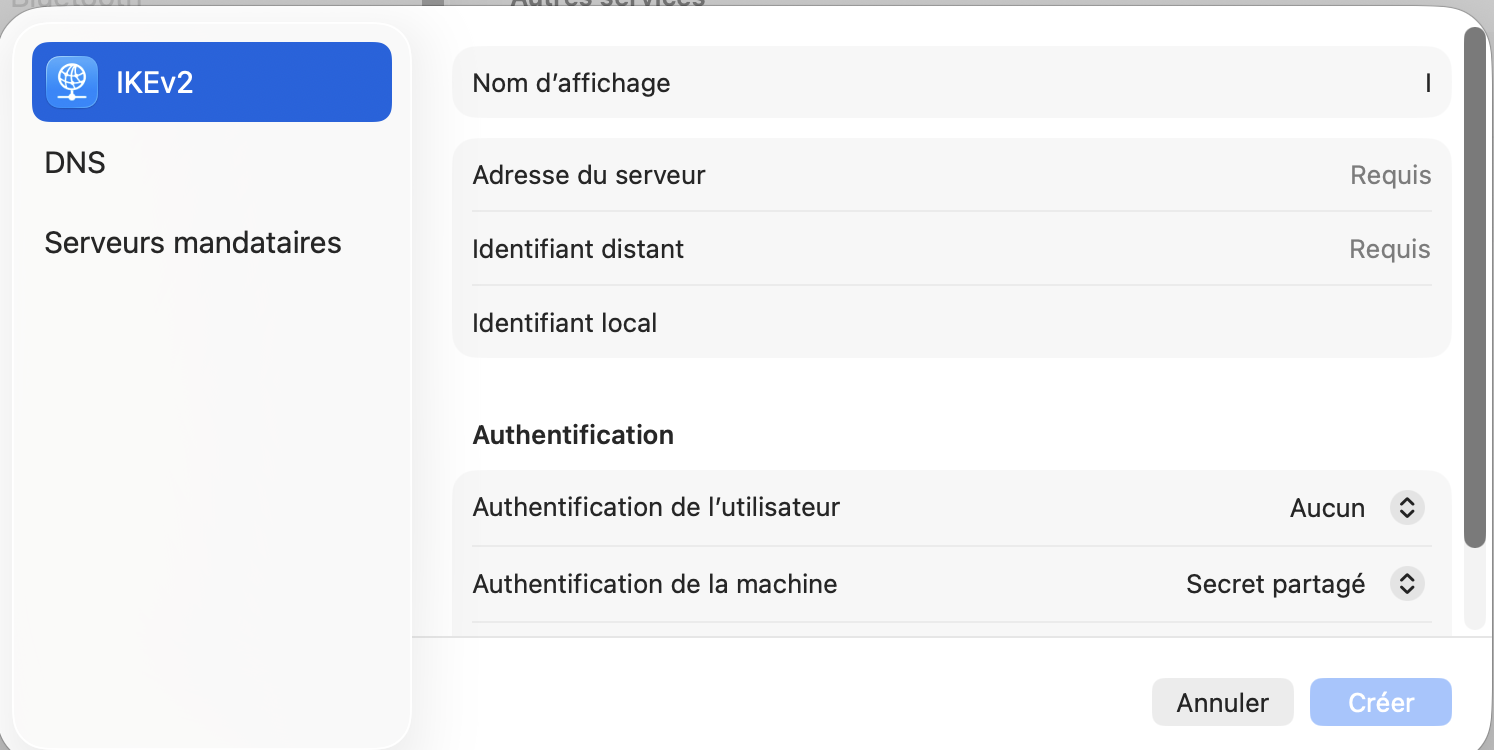This screenshot has width=1494, height=750.
Task: Open the Serveurs mandataires section
Action: (x=193, y=242)
